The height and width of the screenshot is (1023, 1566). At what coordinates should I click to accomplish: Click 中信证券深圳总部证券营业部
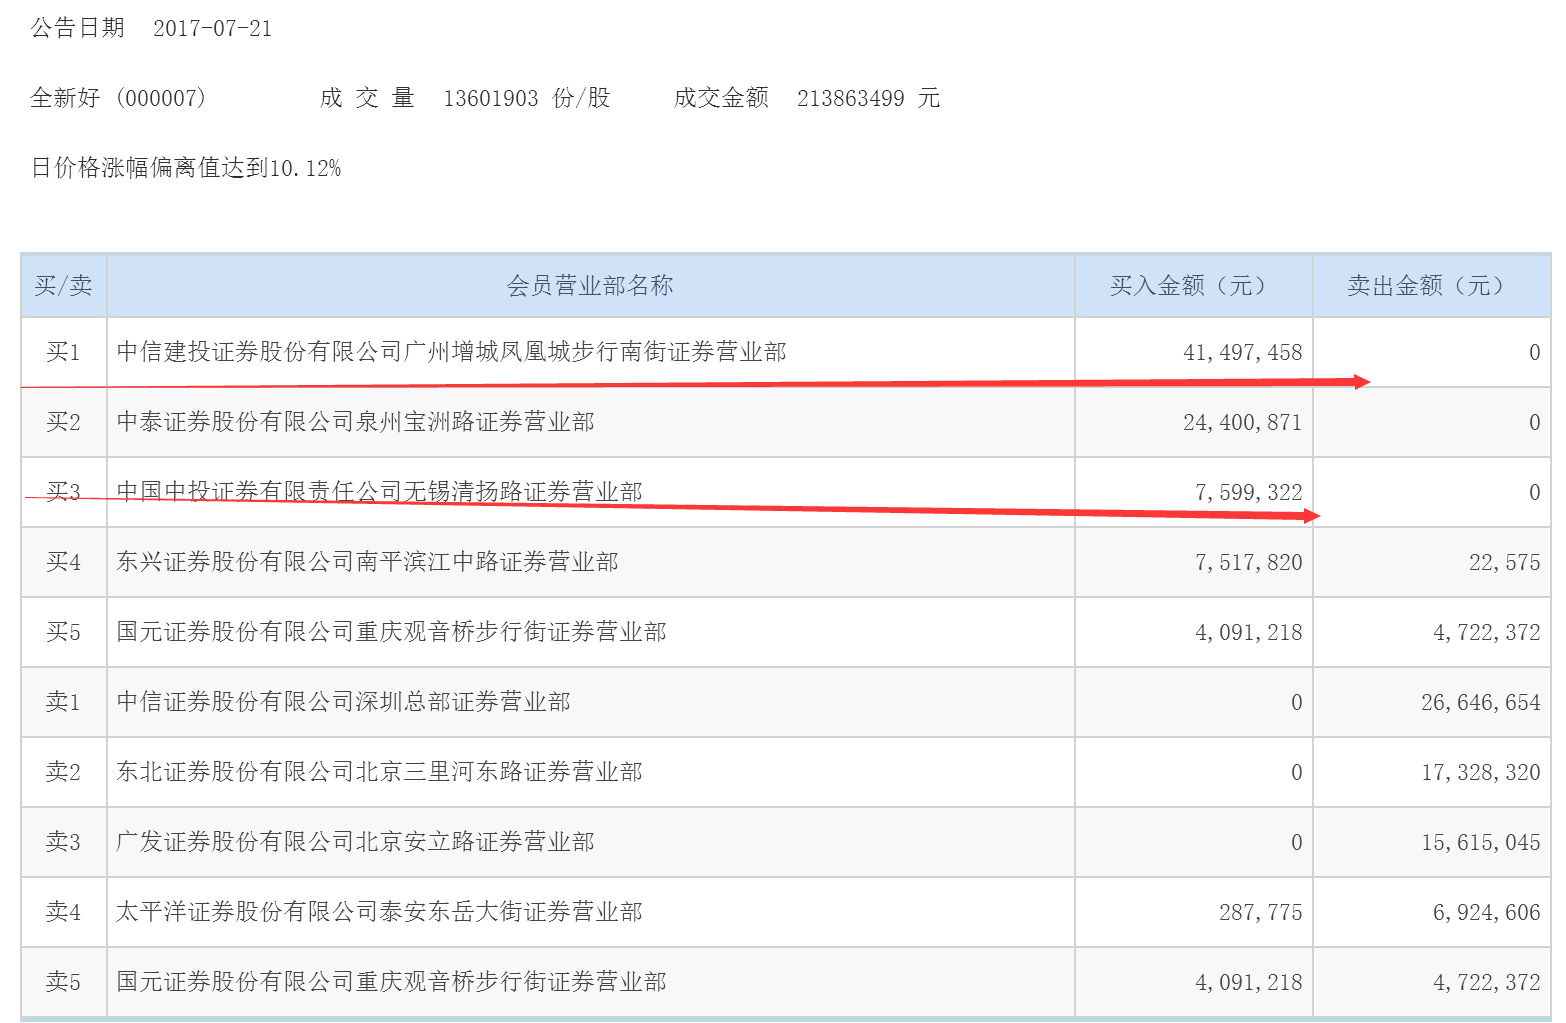[344, 702]
